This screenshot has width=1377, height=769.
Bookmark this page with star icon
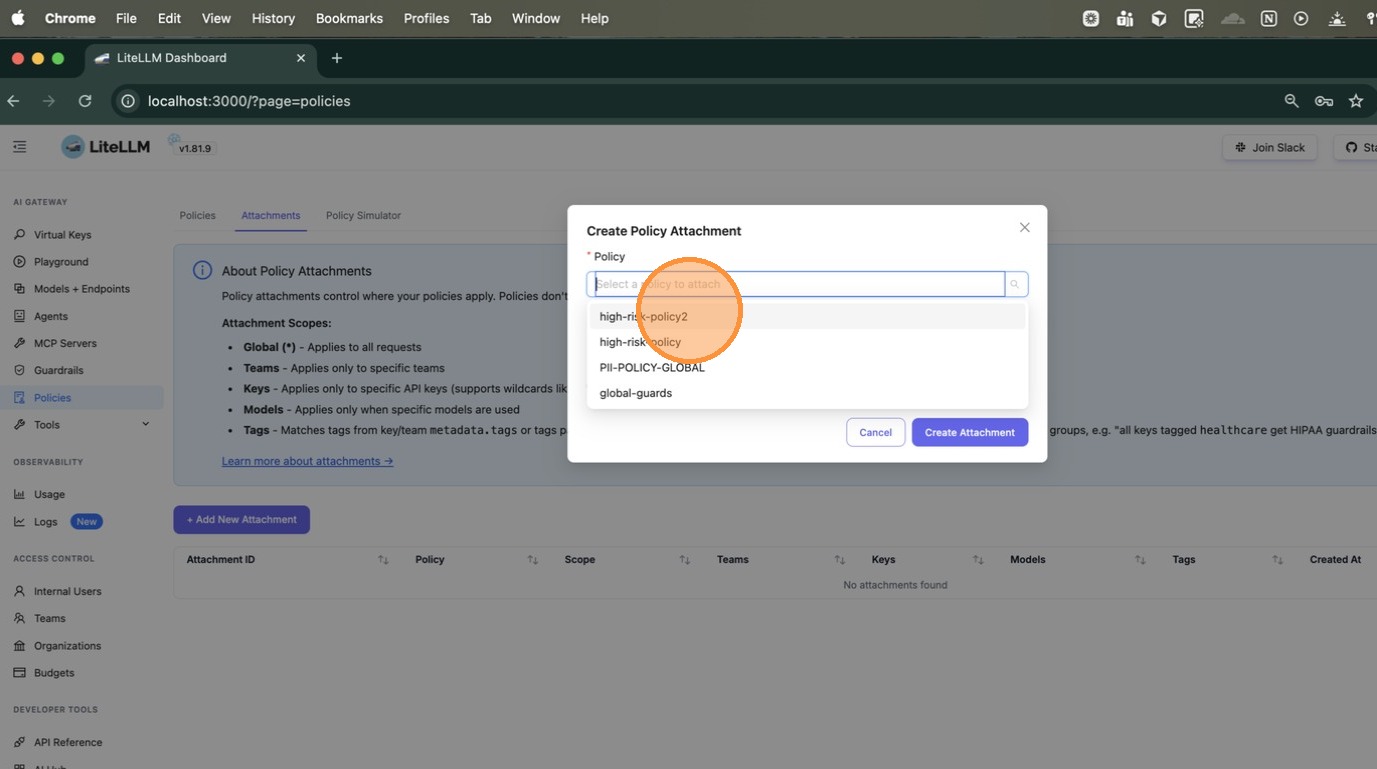[x=1356, y=101]
